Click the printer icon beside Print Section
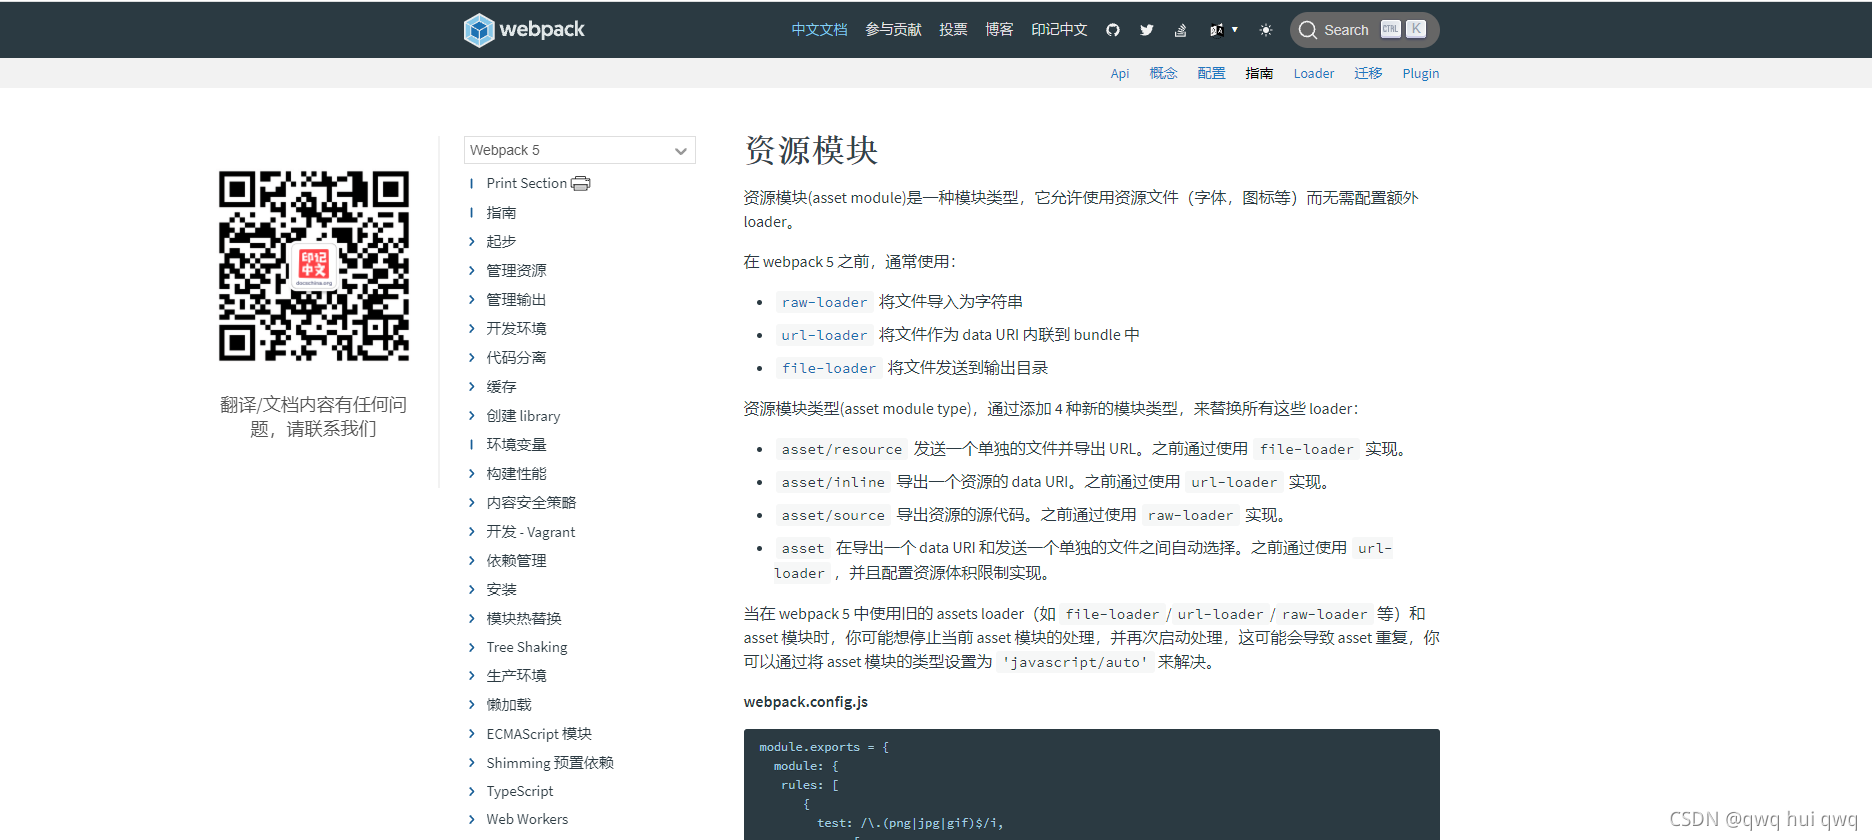Viewport: 1872px width, 840px height. coord(581,184)
